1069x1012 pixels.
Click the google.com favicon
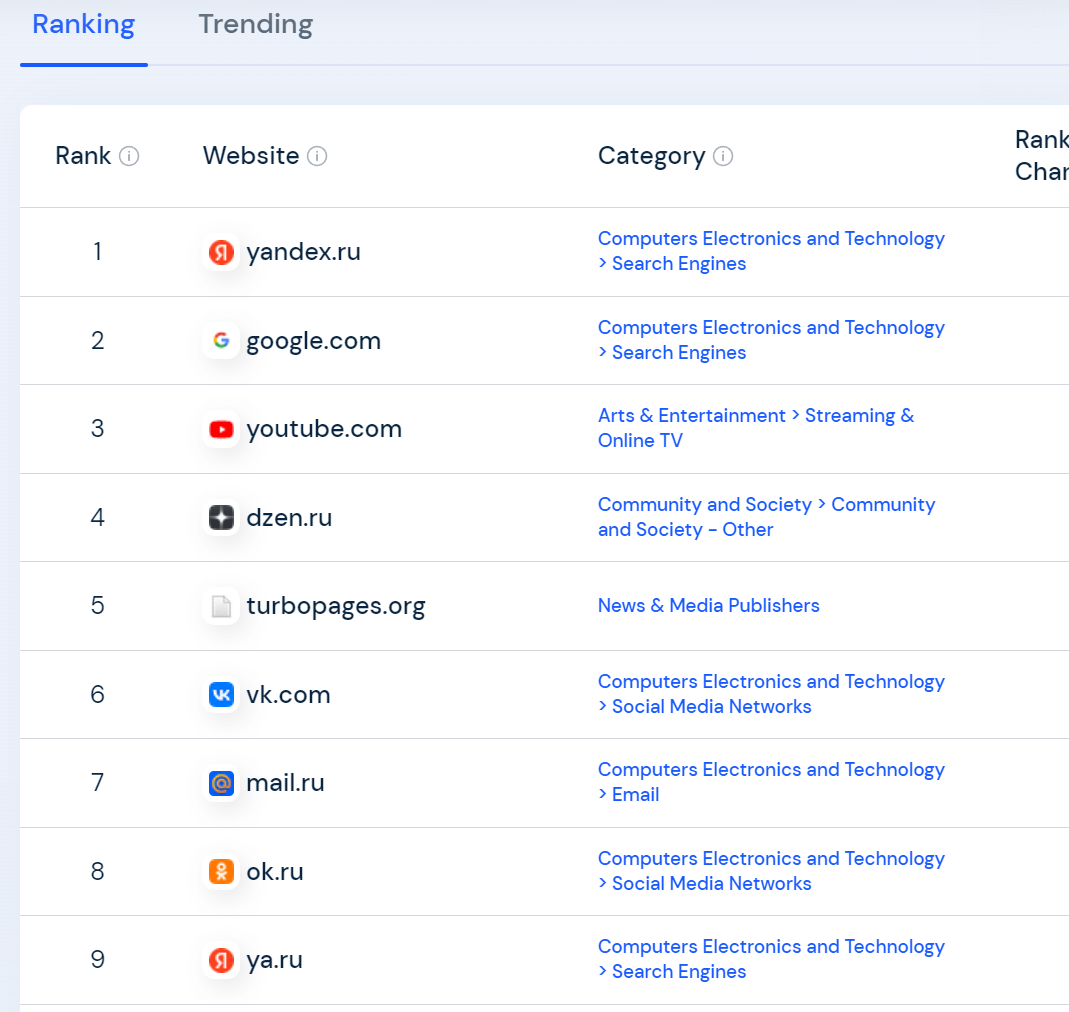click(222, 340)
